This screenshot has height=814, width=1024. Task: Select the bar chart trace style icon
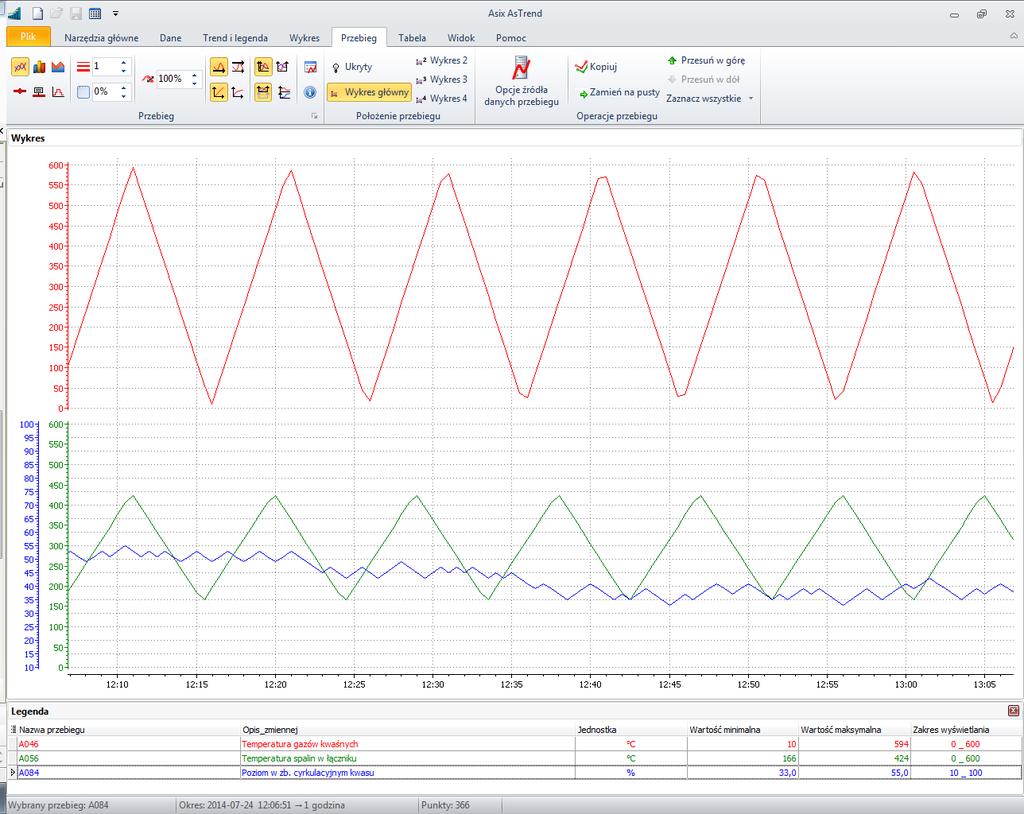tap(39, 67)
